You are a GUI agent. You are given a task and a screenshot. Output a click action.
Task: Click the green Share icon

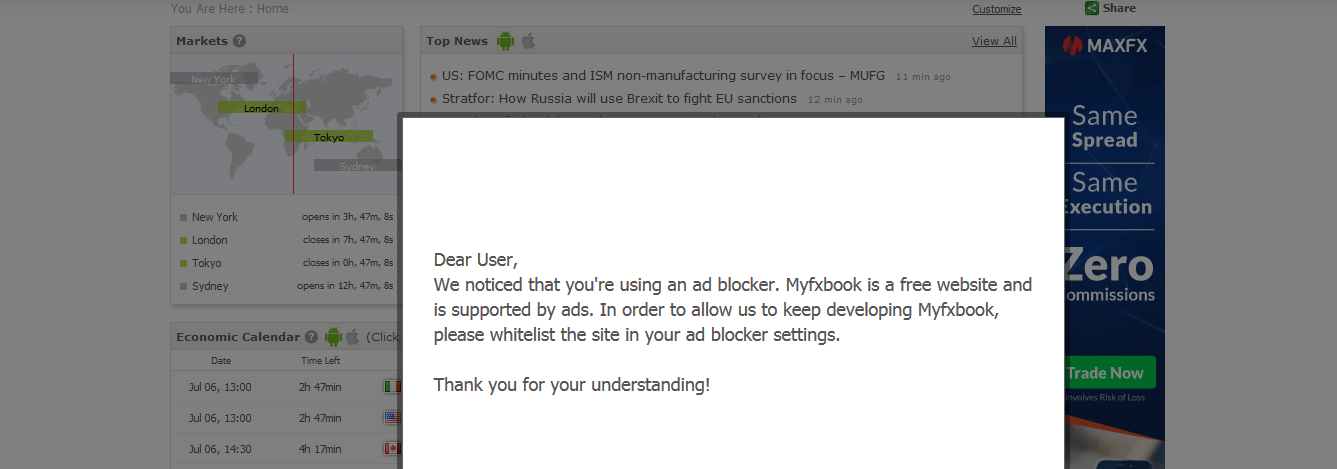point(1092,8)
